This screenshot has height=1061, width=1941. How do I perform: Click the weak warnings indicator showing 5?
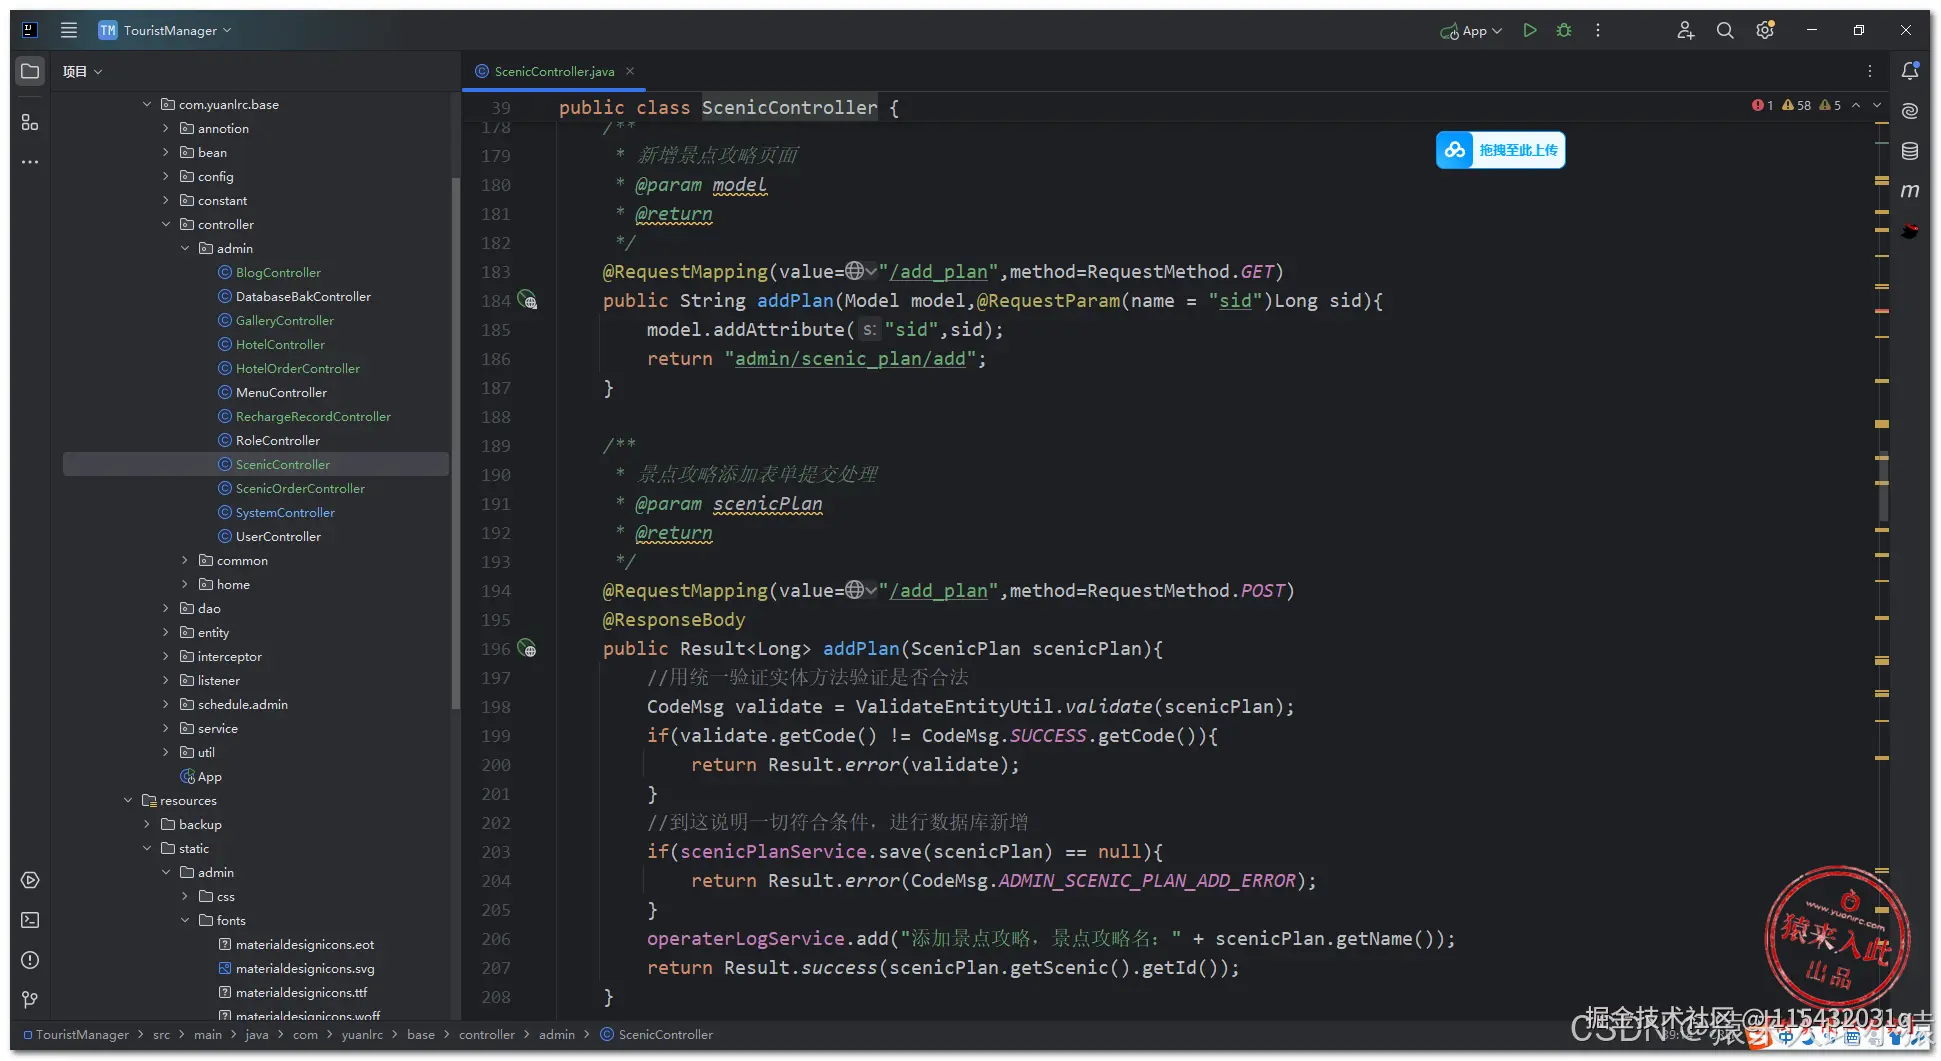point(1830,105)
